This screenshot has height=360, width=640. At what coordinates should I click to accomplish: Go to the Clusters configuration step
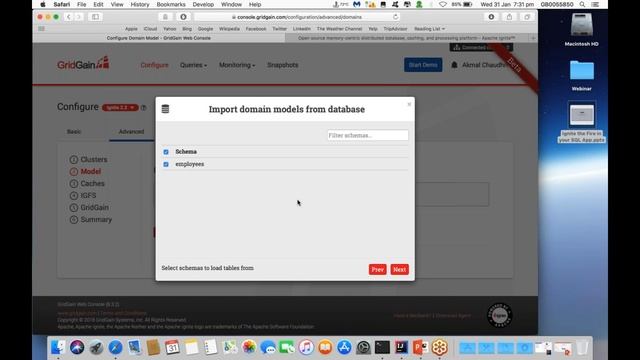89,160
